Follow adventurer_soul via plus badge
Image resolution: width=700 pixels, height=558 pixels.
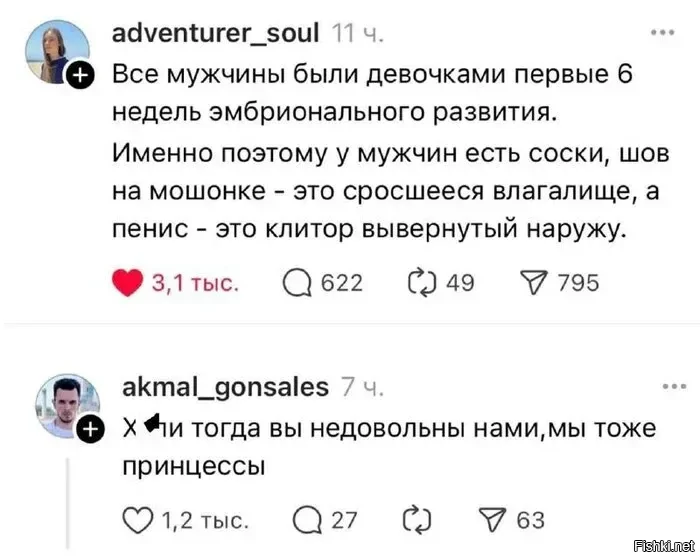point(83,75)
